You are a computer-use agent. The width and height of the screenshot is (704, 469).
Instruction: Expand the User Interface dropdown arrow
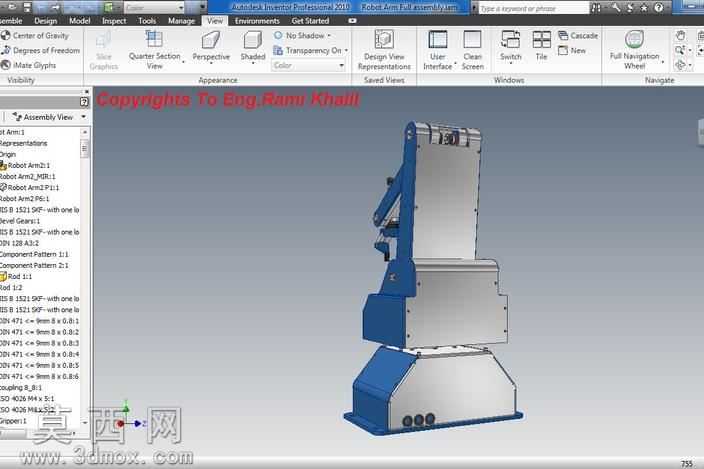point(455,63)
